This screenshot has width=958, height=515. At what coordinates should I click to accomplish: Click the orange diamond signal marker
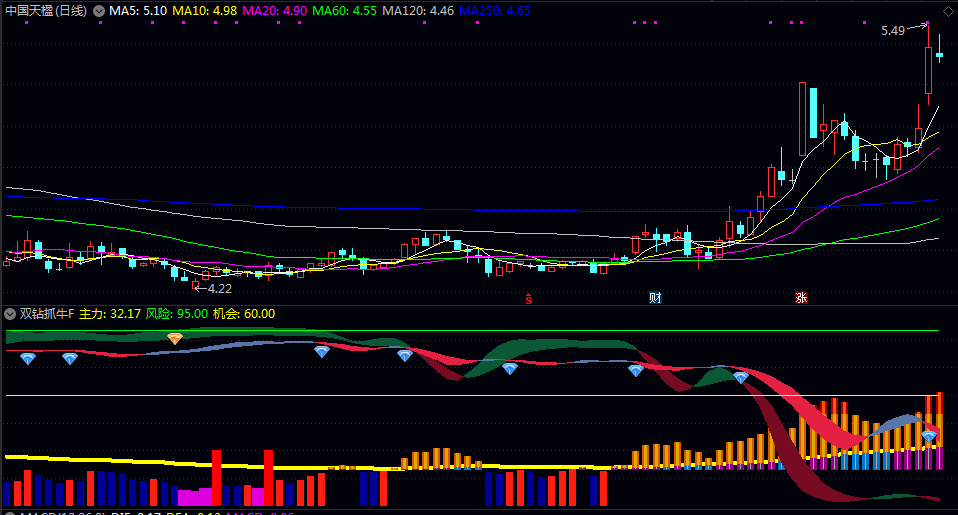[175, 339]
